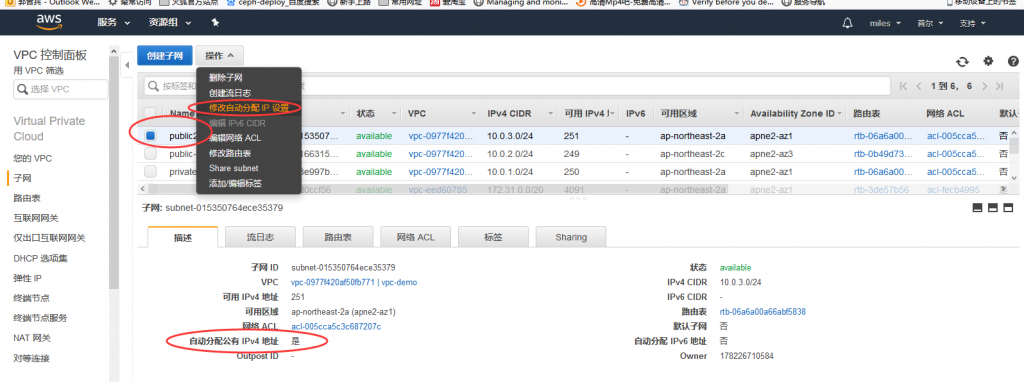Open the 支持 support dropdown

tap(972, 24)
